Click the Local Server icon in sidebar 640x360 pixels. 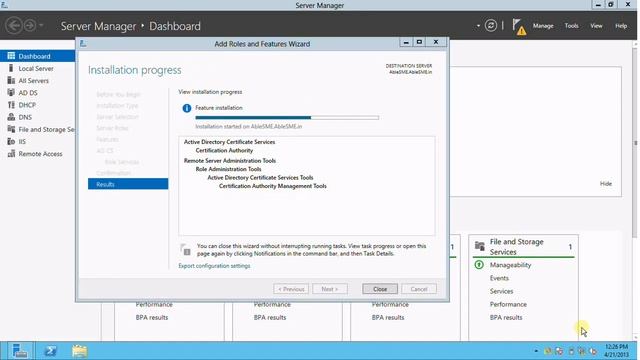click(11, 68)
